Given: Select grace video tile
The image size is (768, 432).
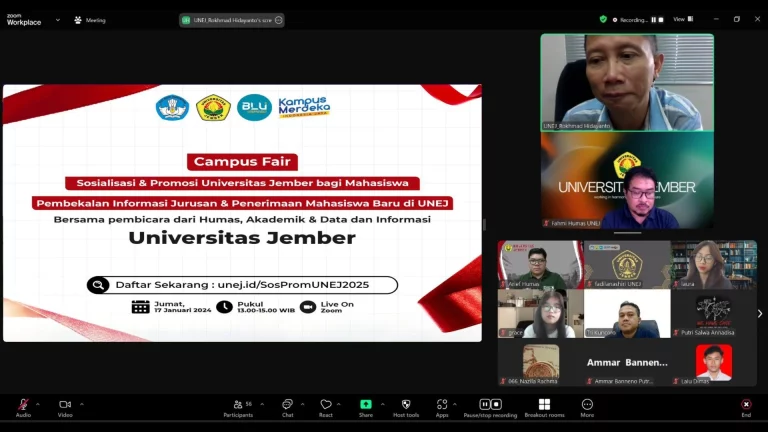Looking at the screenshot, I should tap(541, 313).
